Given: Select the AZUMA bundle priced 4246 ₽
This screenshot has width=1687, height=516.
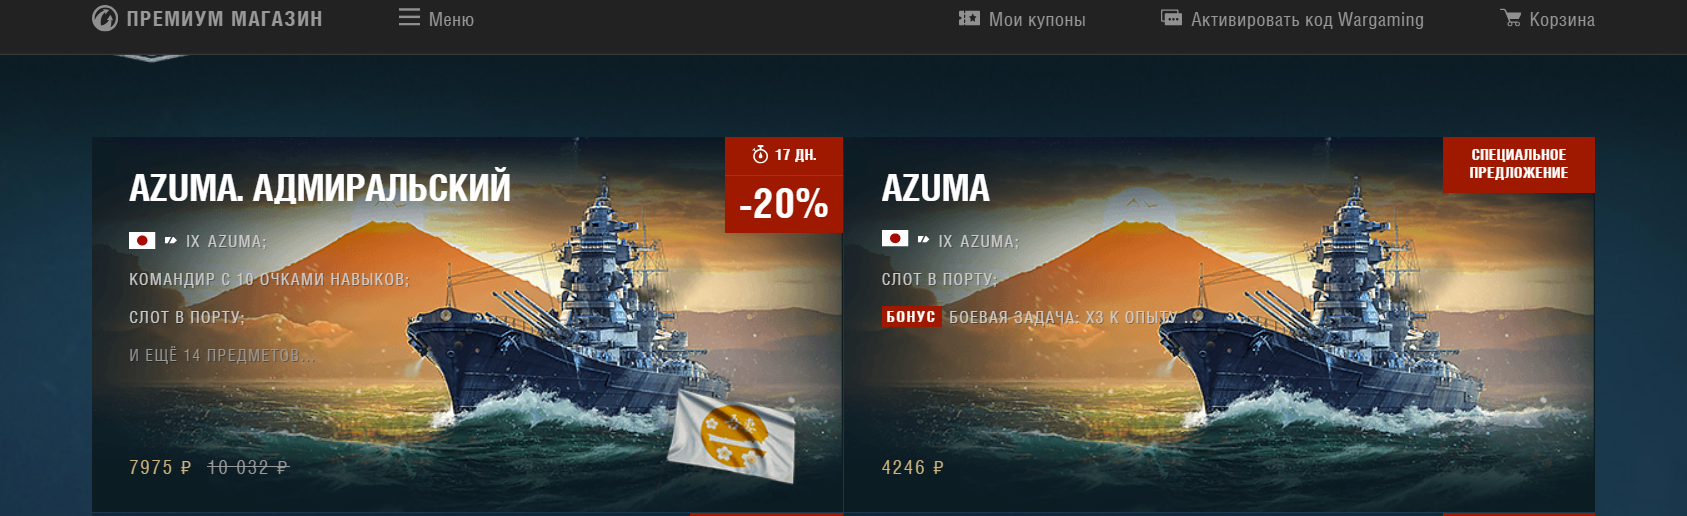Looking at the screenshot, I should coord(1219,325).
